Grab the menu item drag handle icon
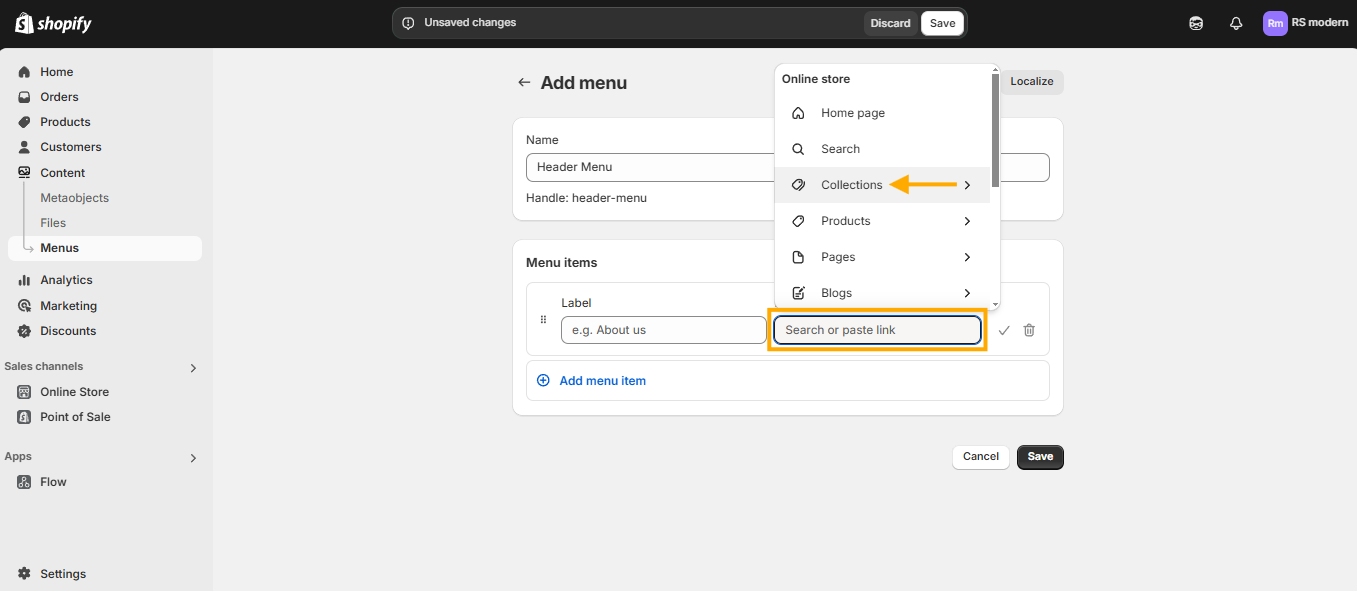This screenshot has width=1357, height=591. 543,320
